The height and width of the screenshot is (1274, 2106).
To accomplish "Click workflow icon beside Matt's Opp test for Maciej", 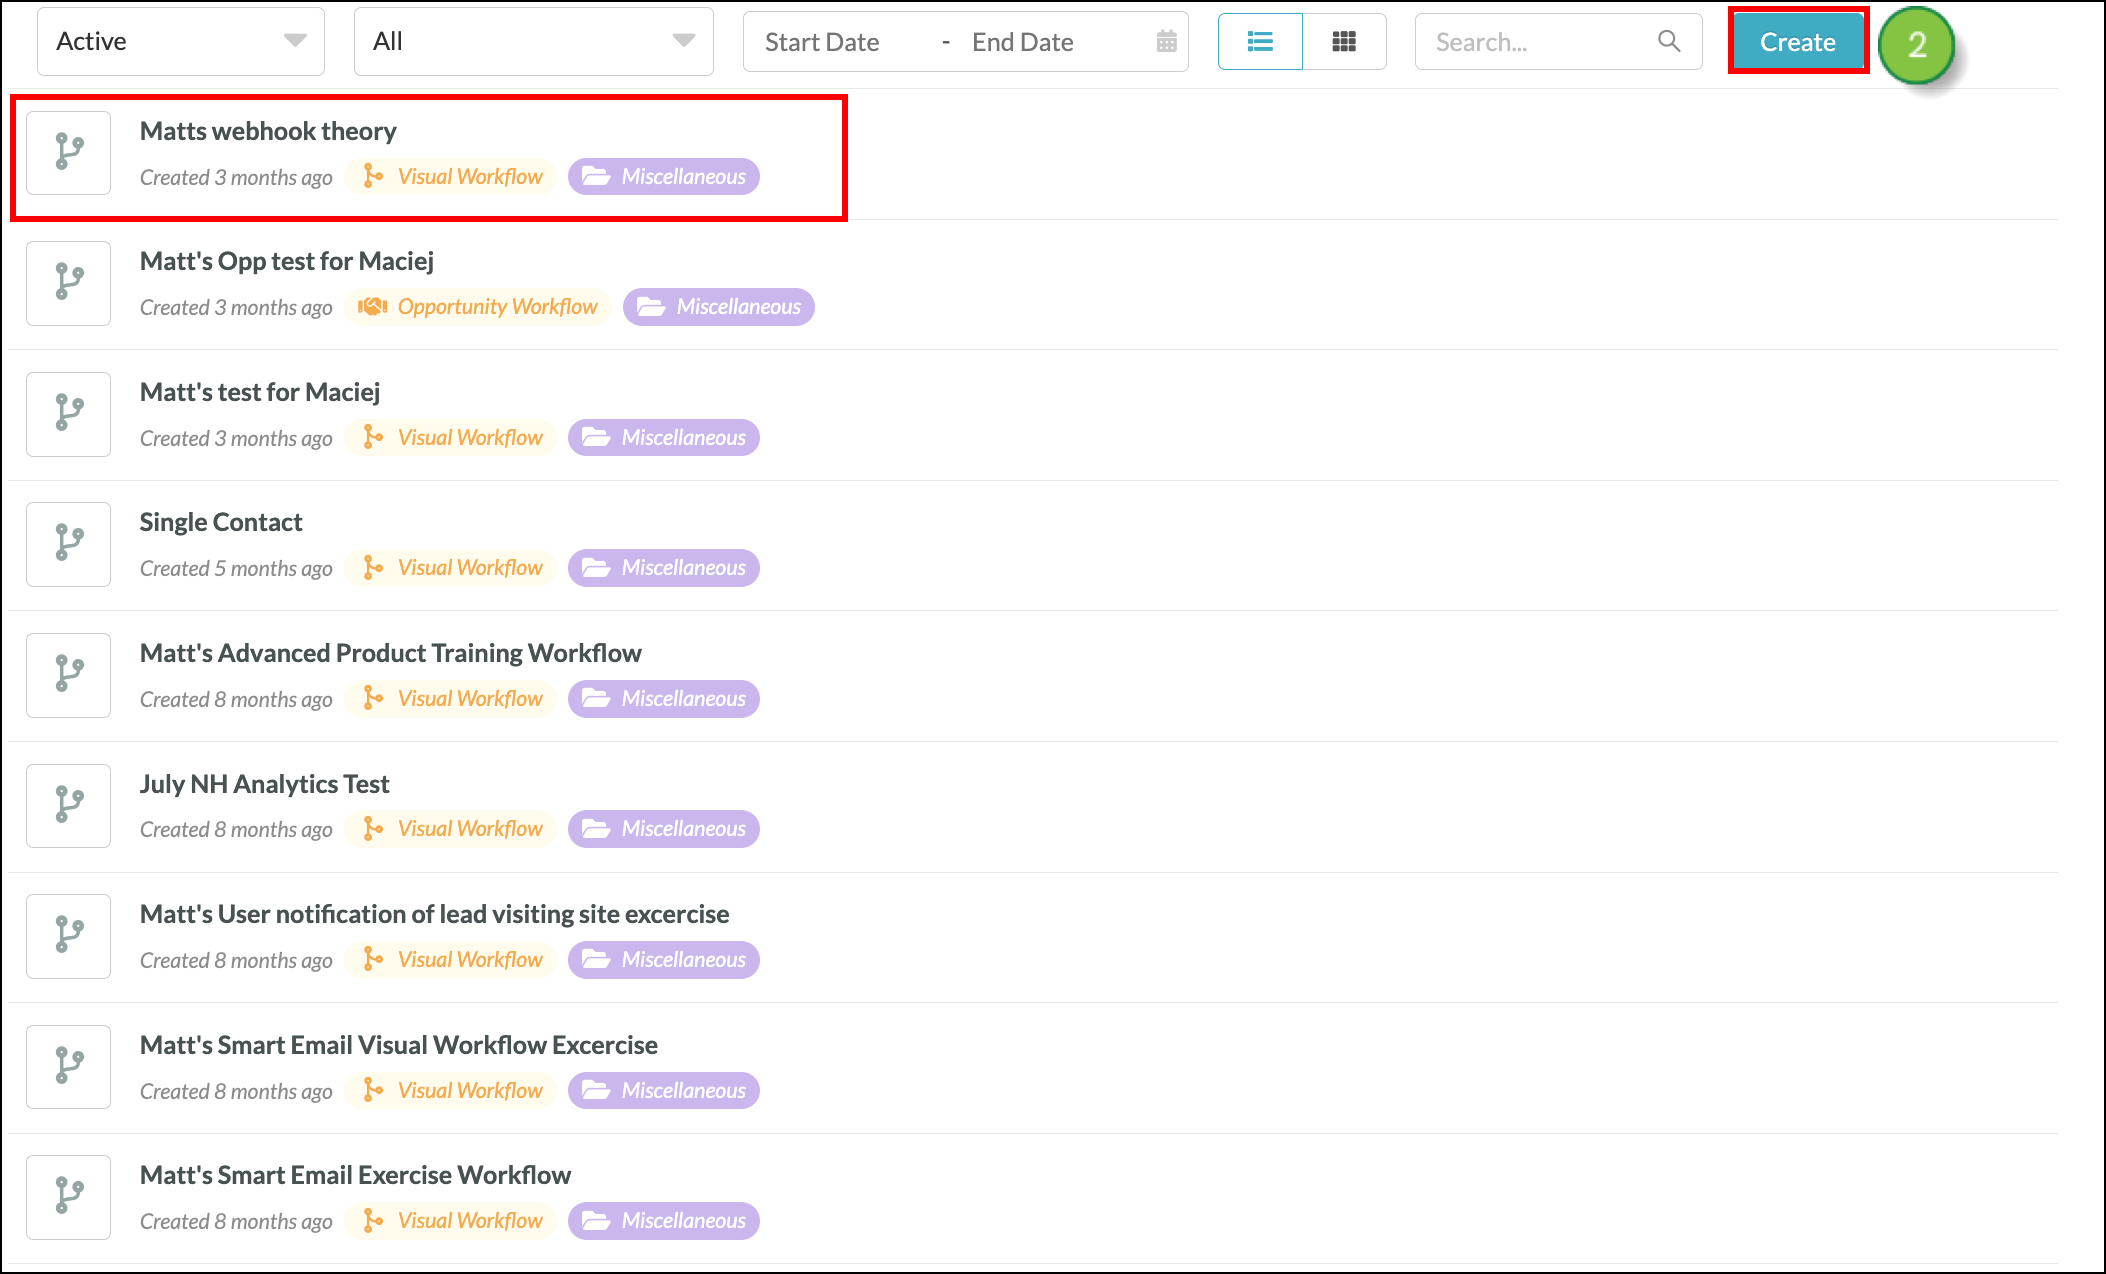I will [68, 282].
